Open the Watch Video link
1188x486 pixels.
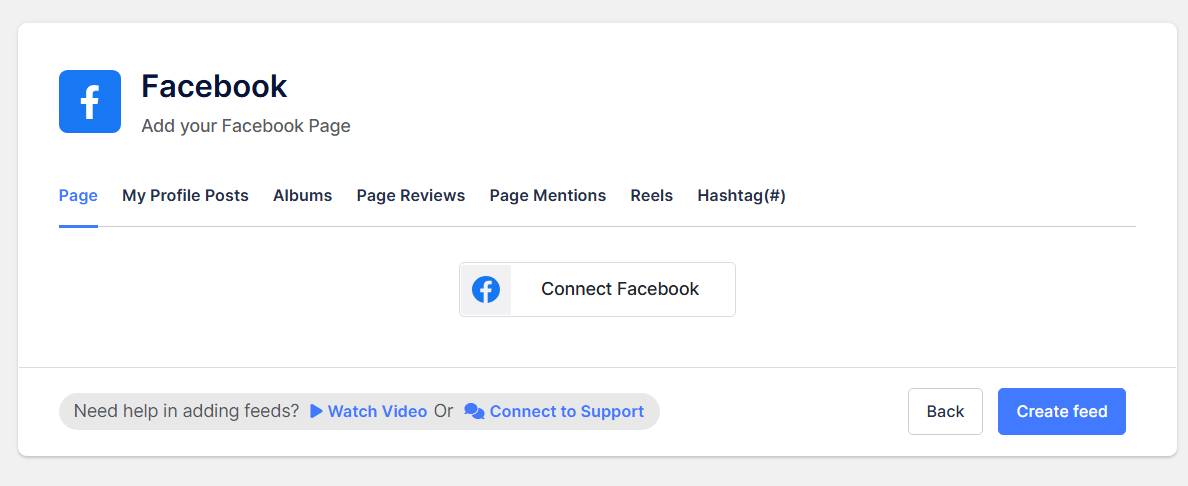click(377, 412)
